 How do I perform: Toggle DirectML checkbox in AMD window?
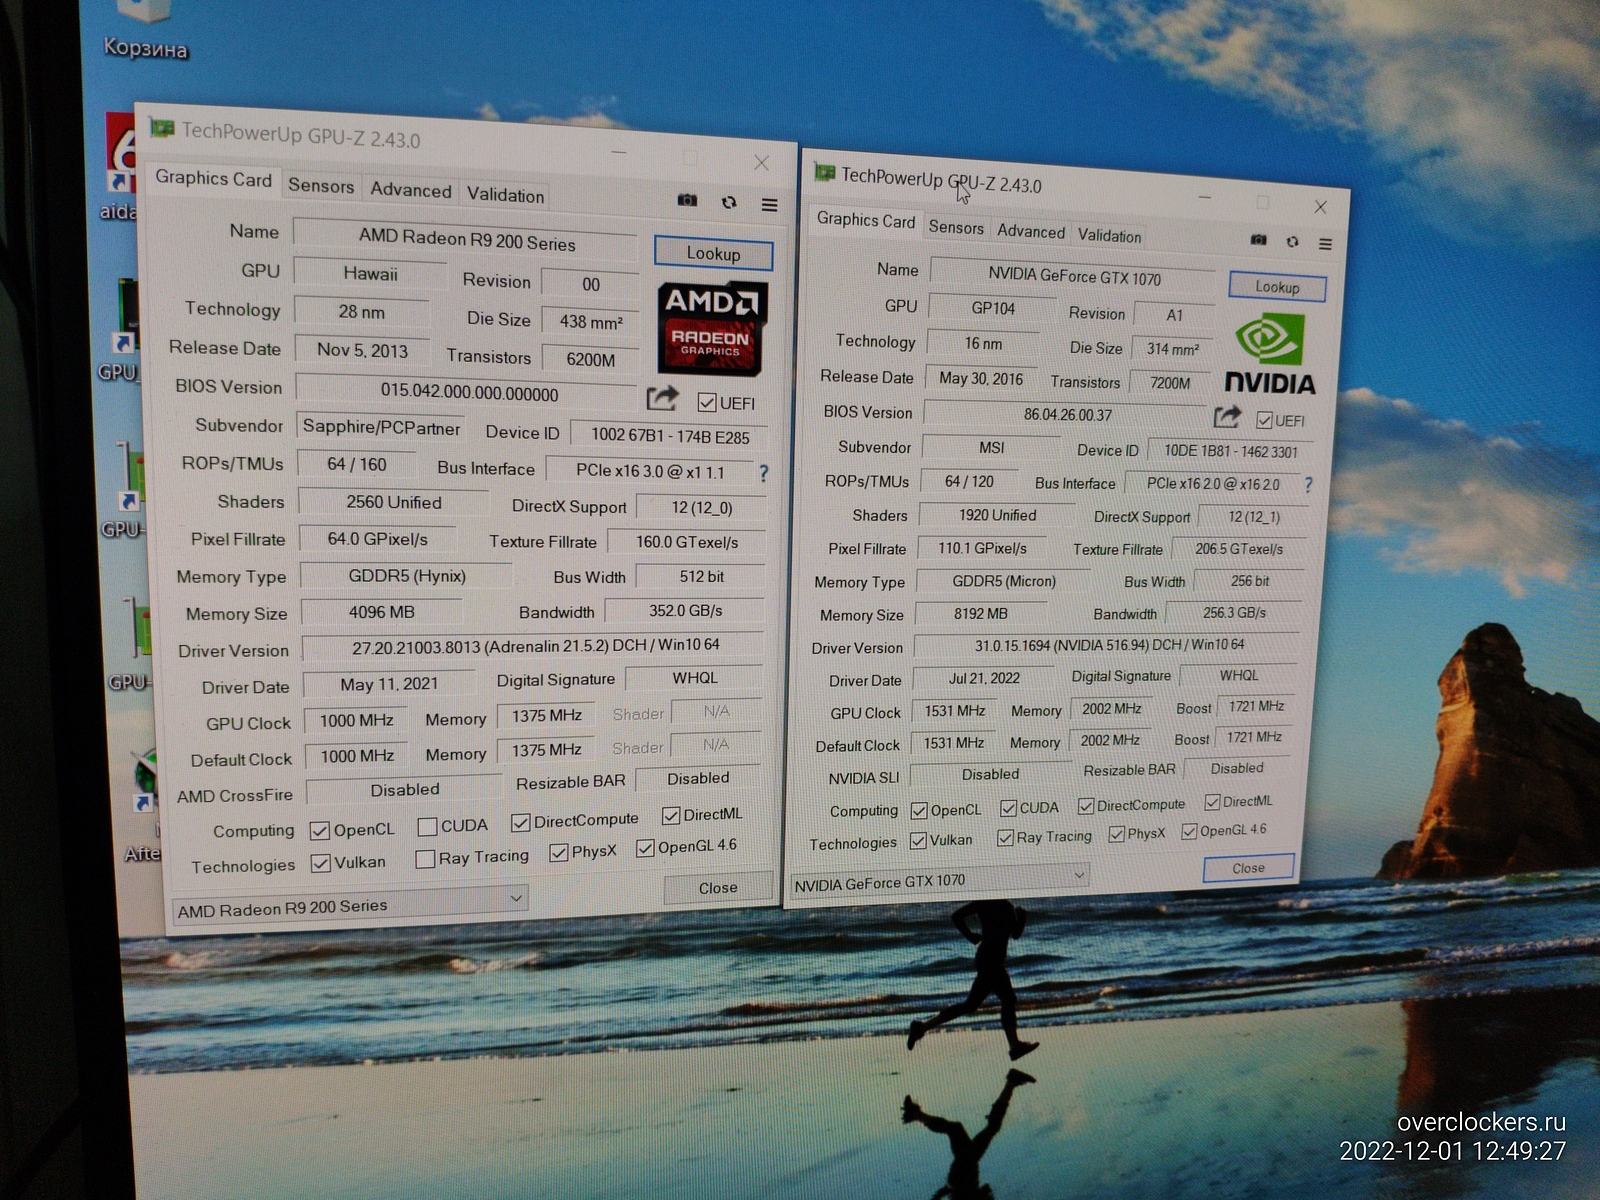tap(671, 816)
